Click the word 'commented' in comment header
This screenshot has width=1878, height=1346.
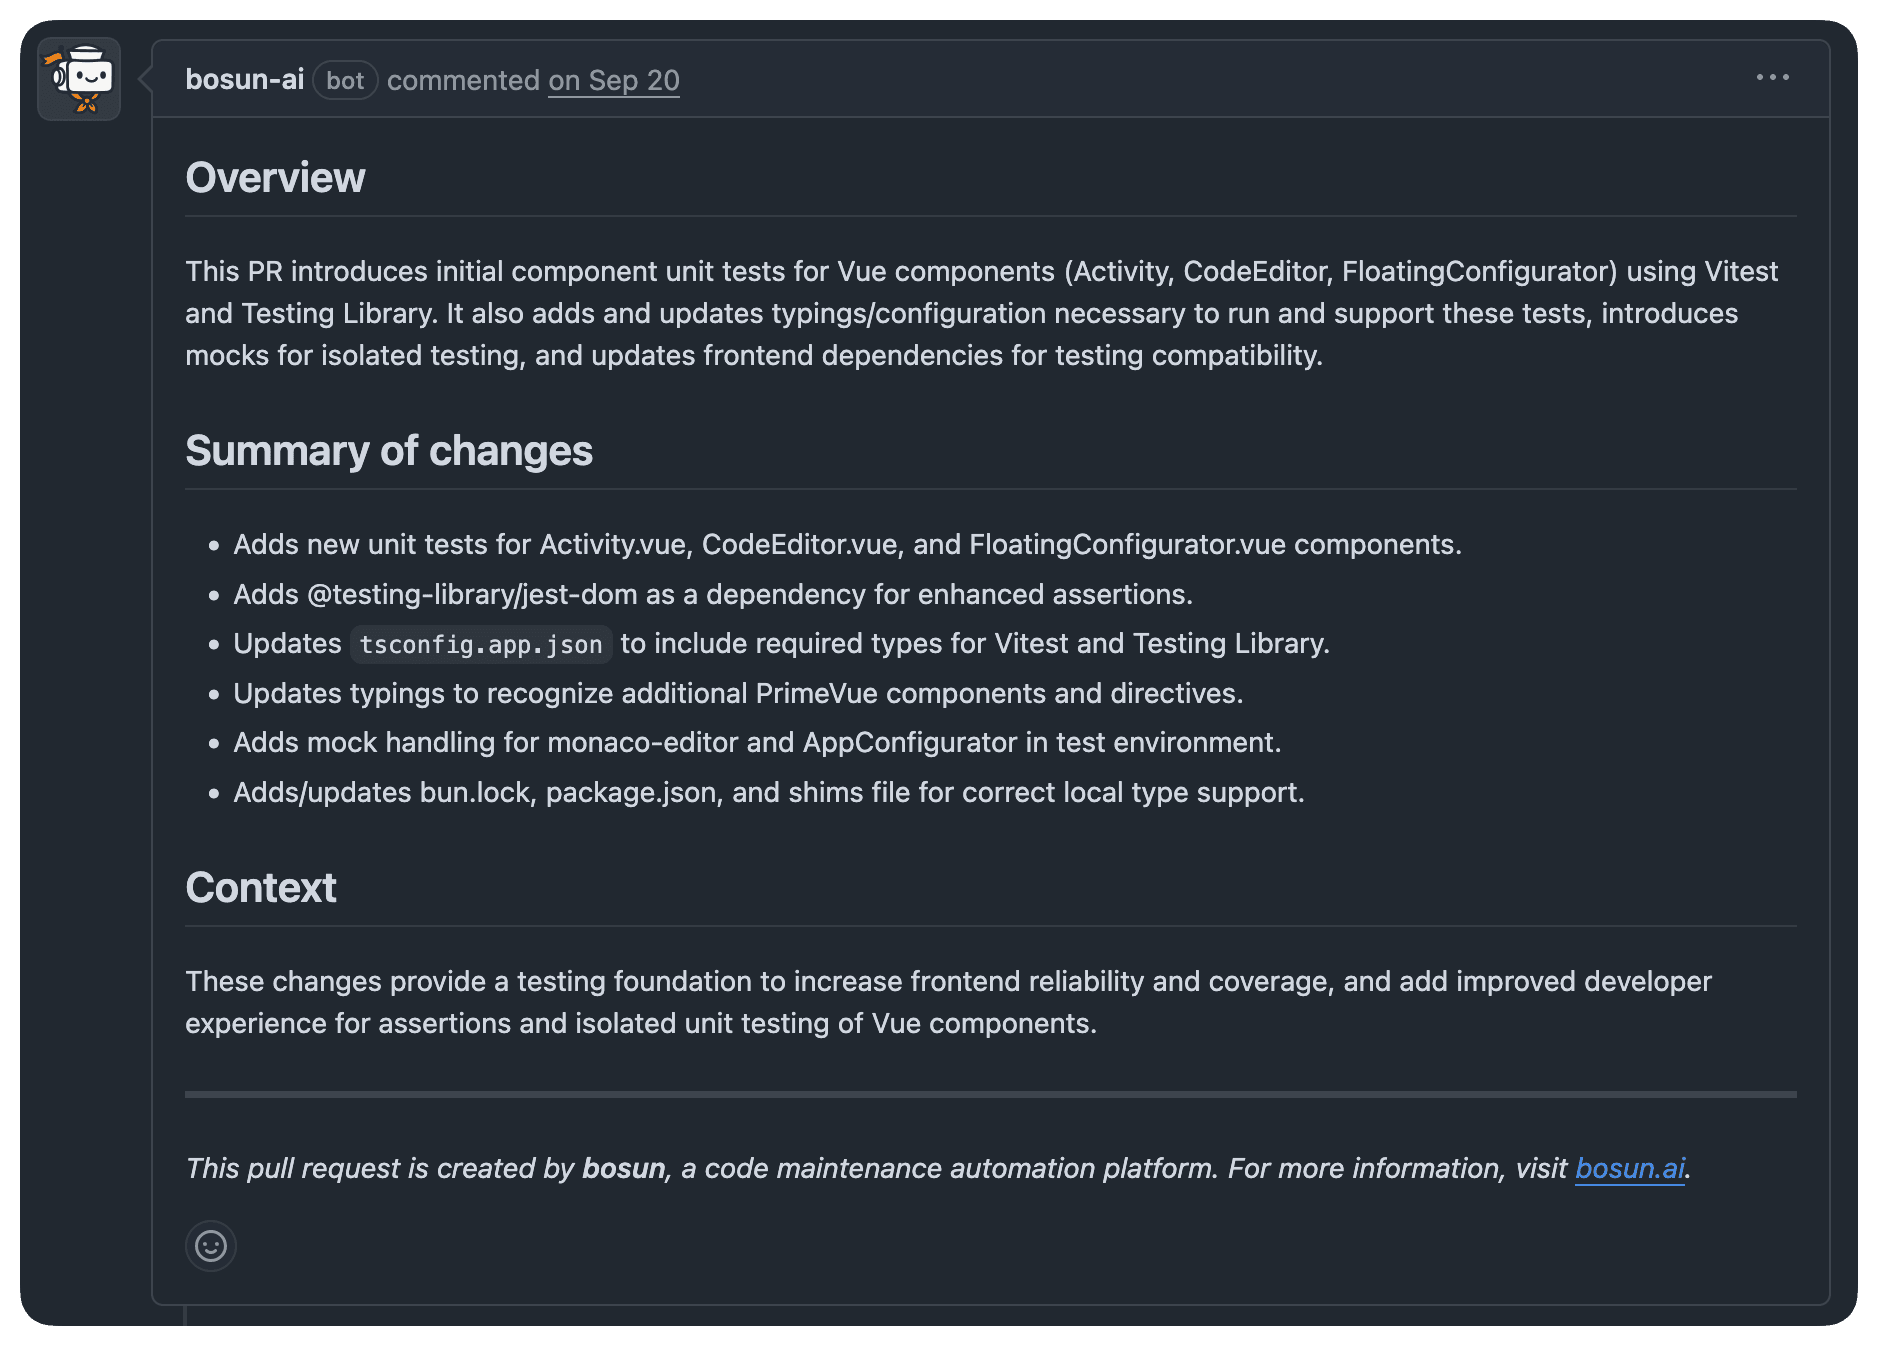tap(463, 80)
